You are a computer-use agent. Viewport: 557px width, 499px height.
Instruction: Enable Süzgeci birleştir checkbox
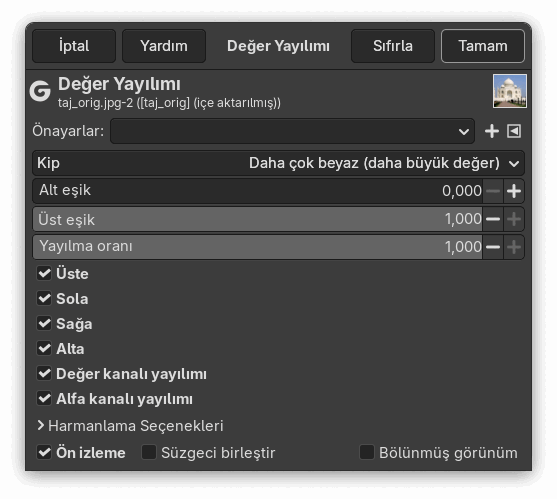[x=149, y=452]
